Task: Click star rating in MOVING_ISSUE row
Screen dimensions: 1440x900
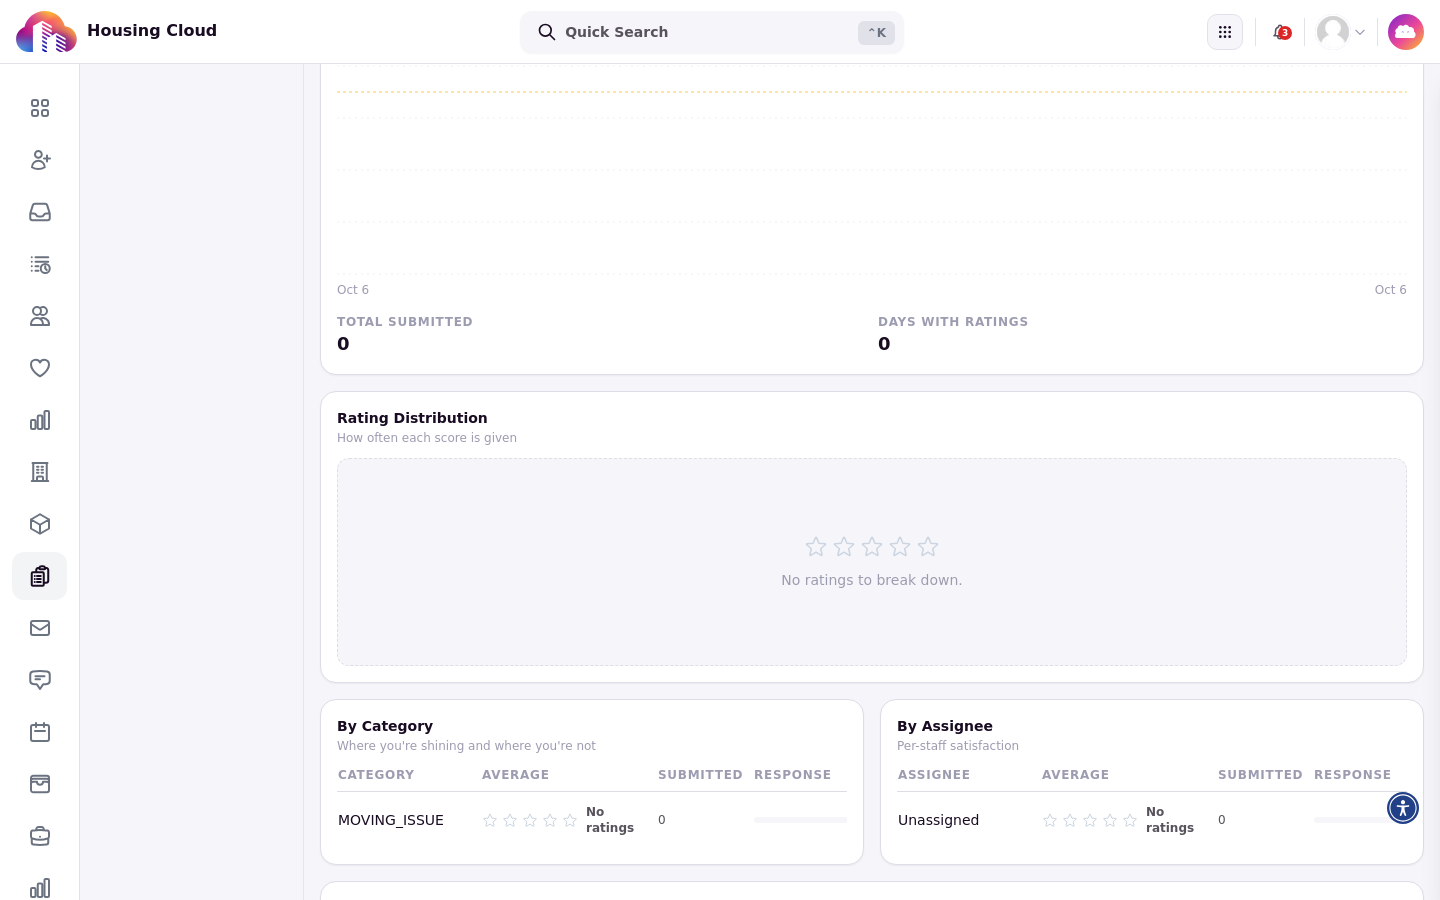Action: point(530,820)
